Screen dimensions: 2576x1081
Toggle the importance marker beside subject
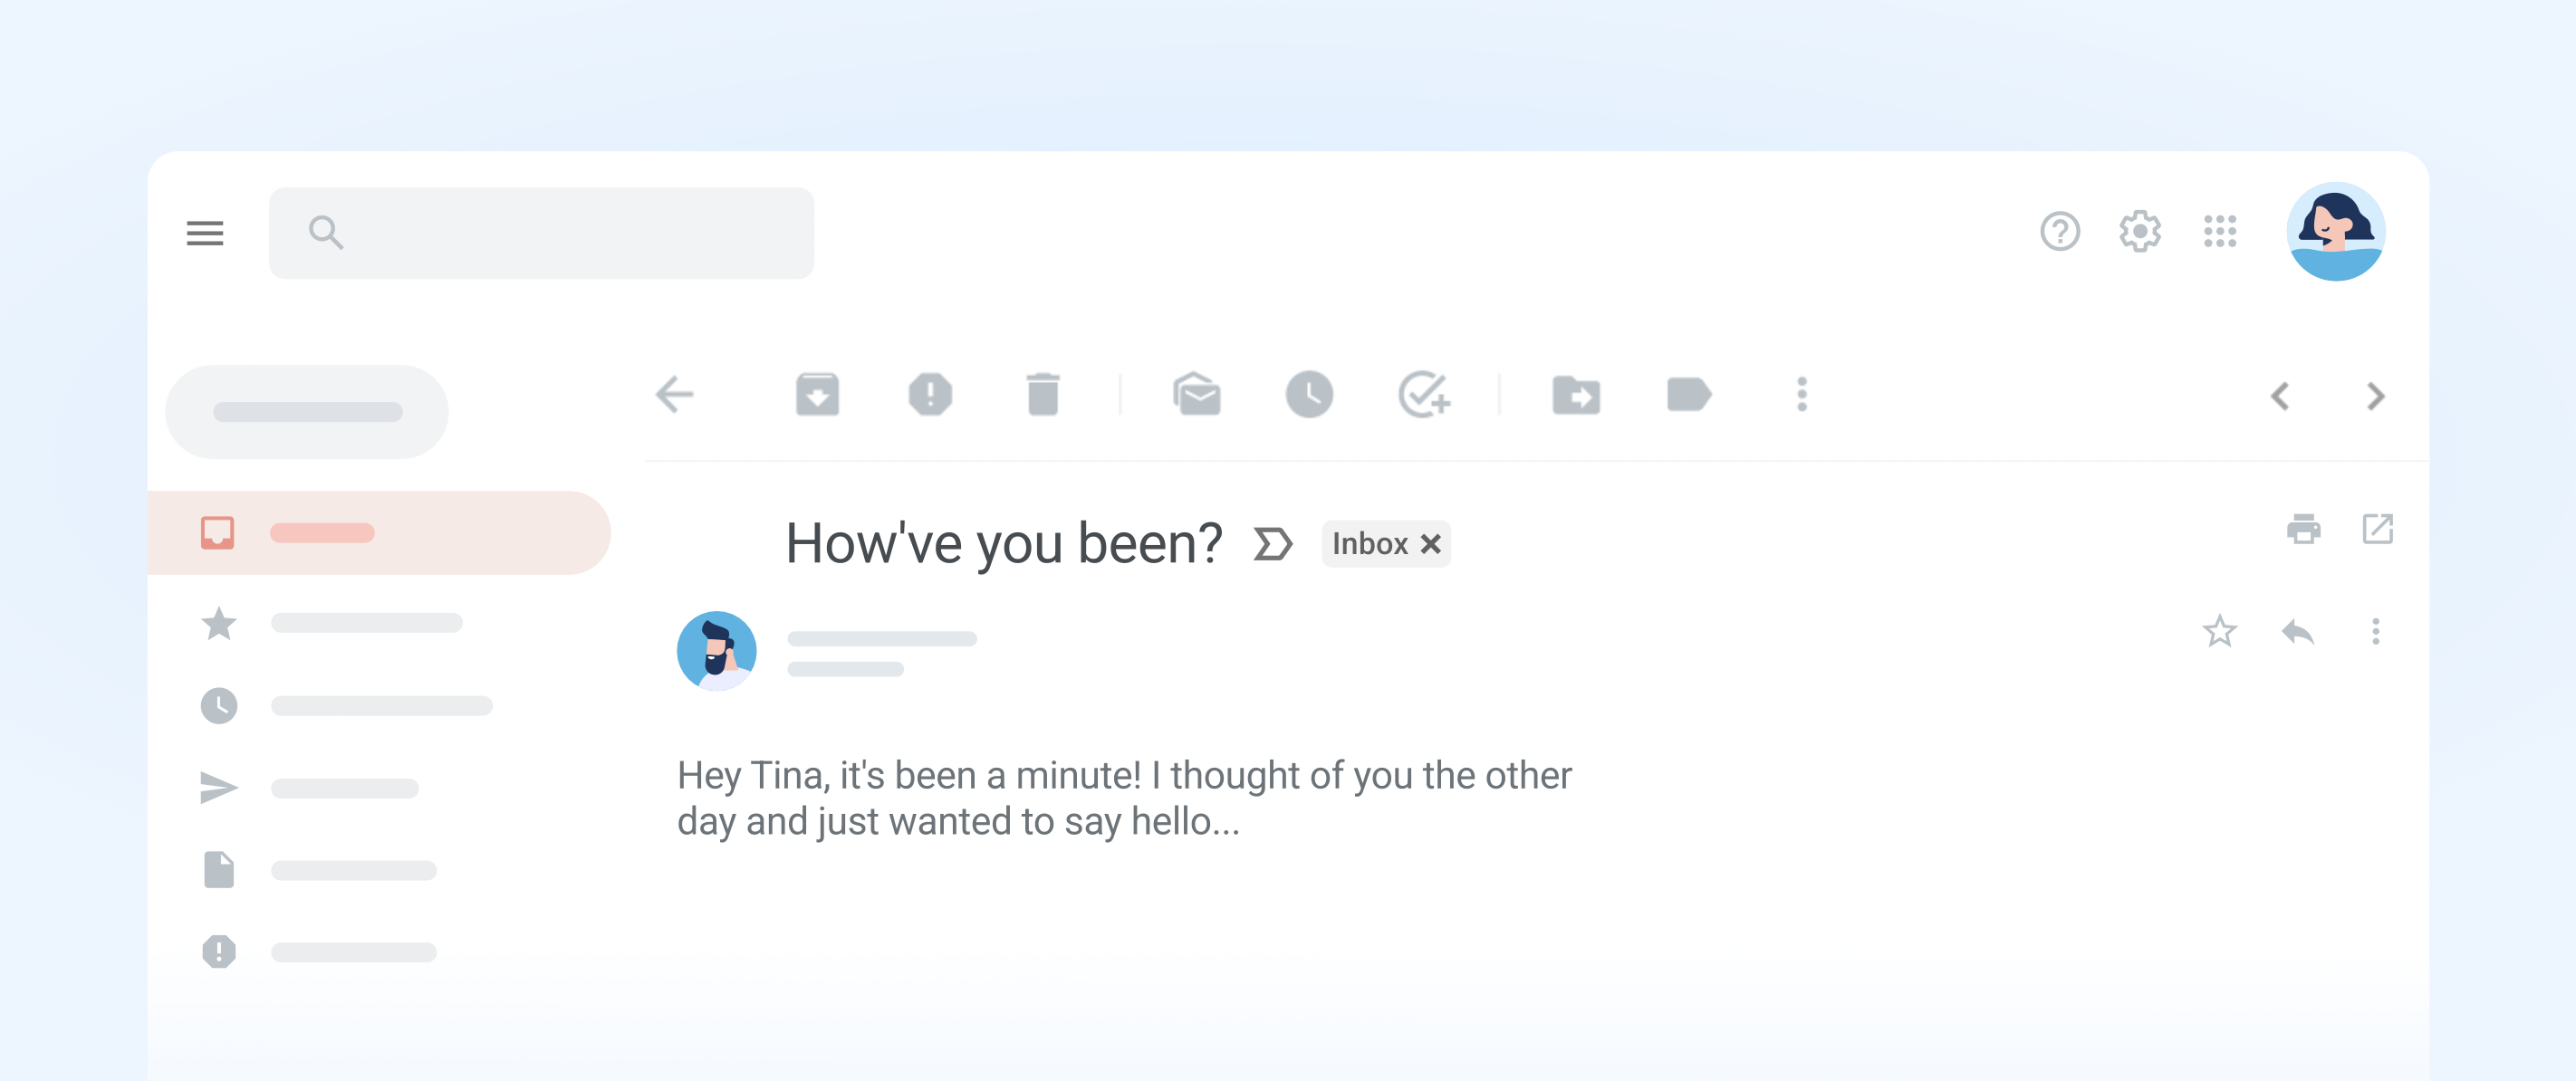tap(1272, 544)
